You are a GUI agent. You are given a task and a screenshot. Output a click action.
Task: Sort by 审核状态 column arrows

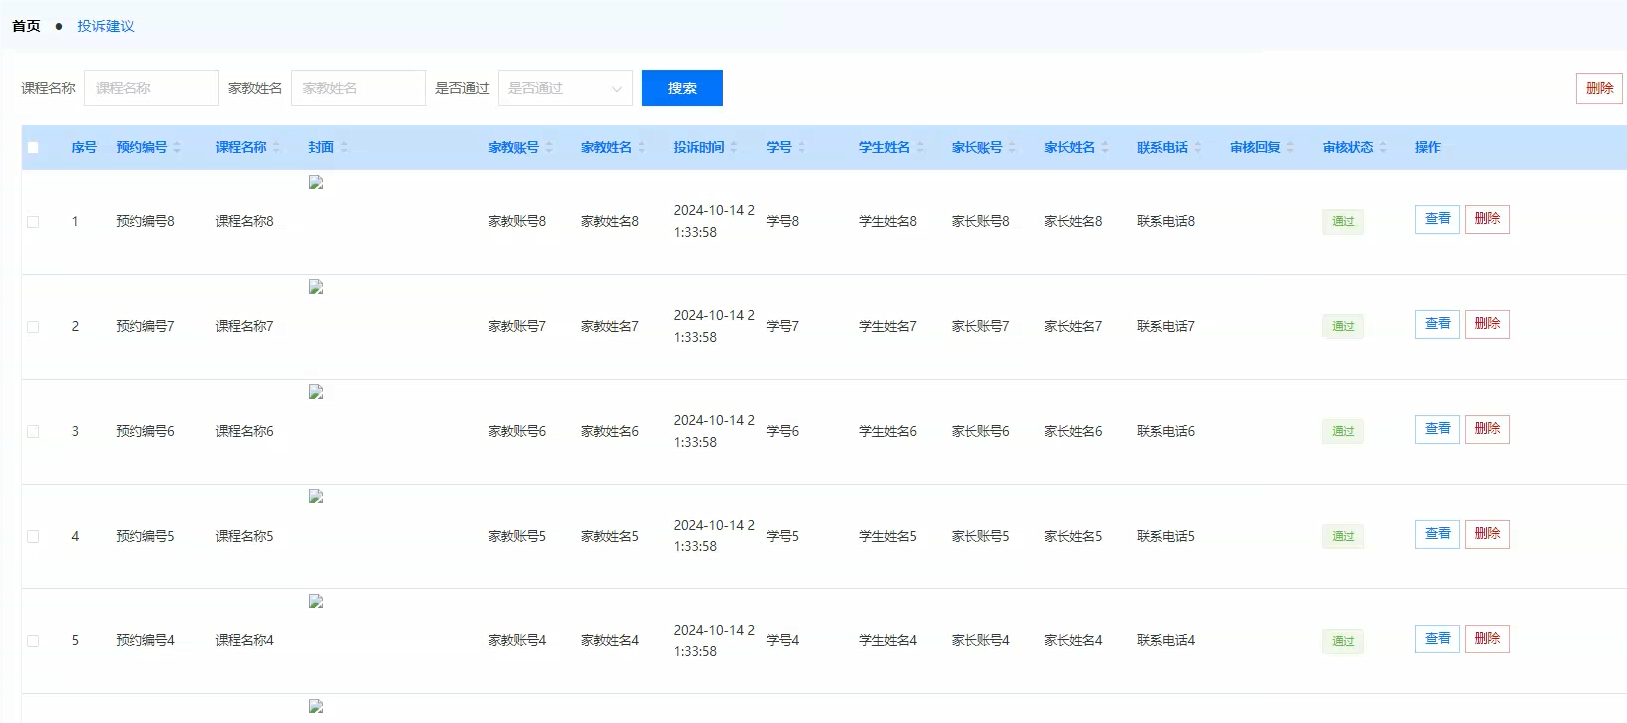(1383, 147)
